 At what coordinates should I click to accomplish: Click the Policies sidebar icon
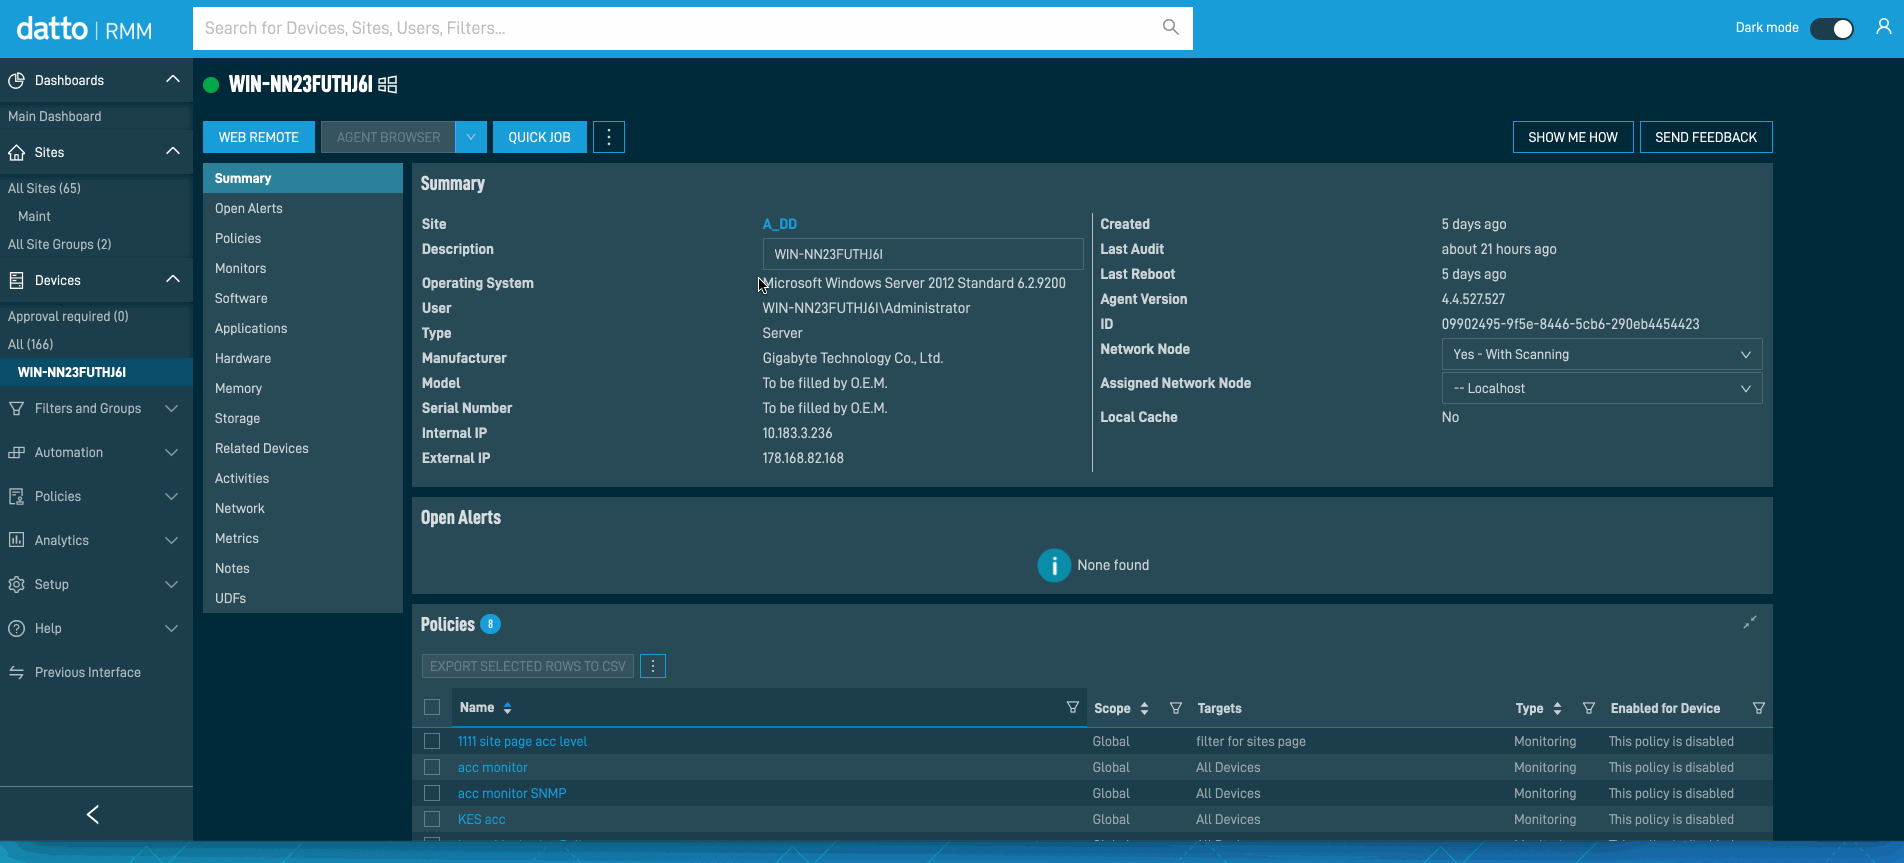pyautogui.click(x=16, y=496)
